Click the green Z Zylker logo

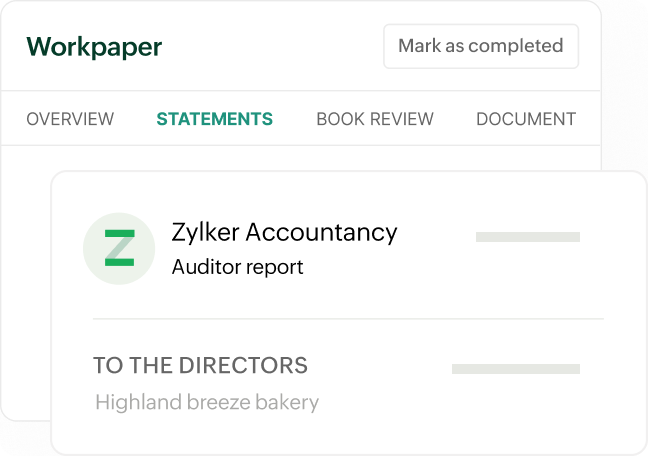tap(119, 248)
